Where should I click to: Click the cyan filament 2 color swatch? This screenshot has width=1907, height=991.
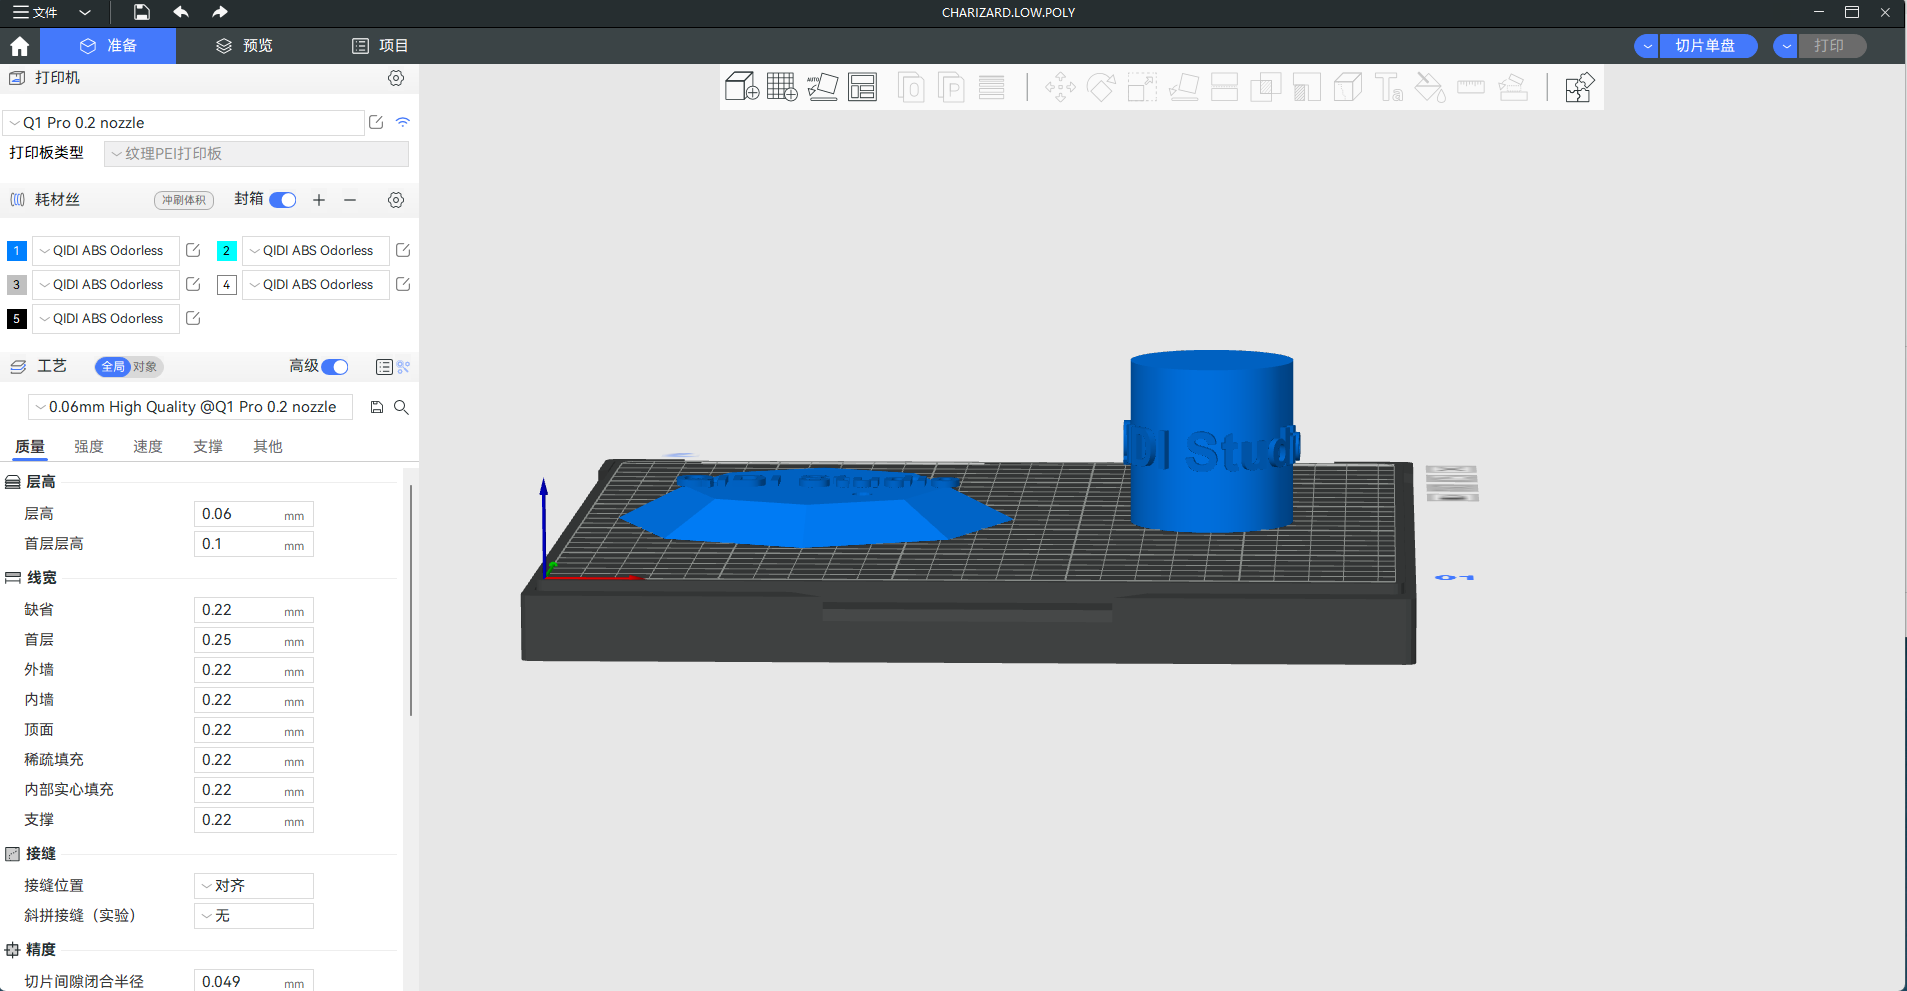227,251
